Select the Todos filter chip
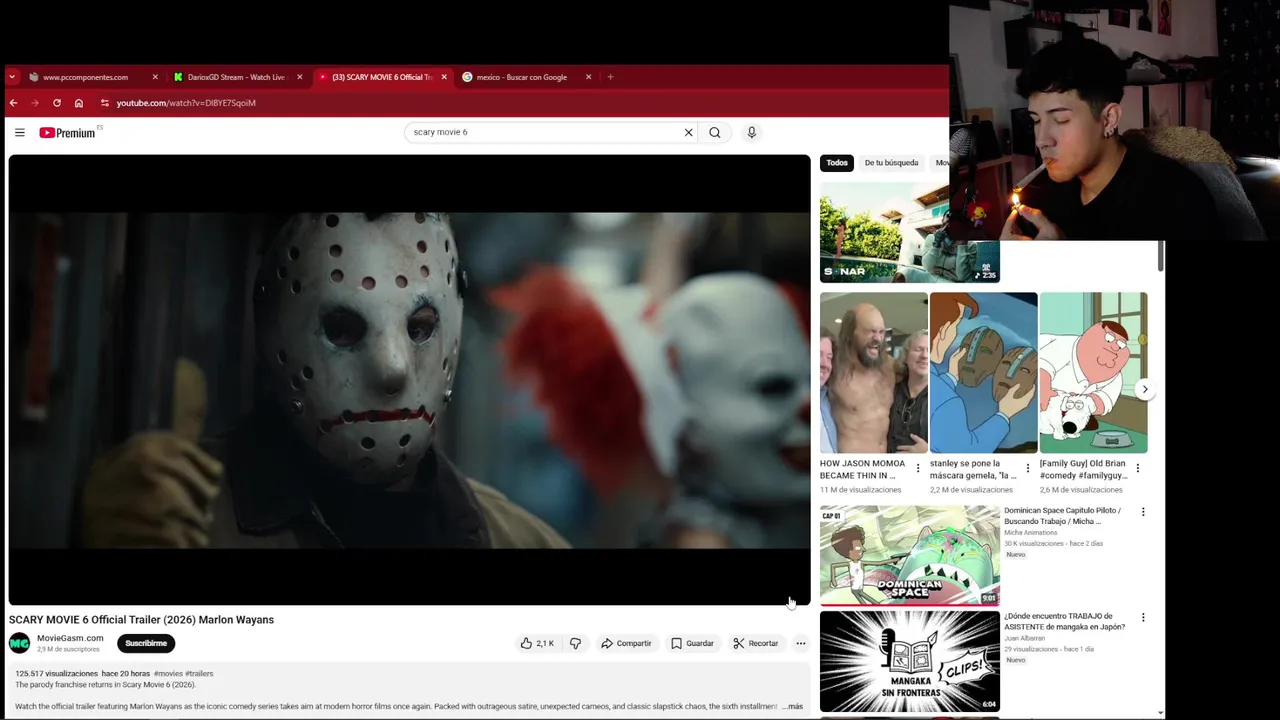Viewport: 1280px width, 720px height. pos(837,163)
